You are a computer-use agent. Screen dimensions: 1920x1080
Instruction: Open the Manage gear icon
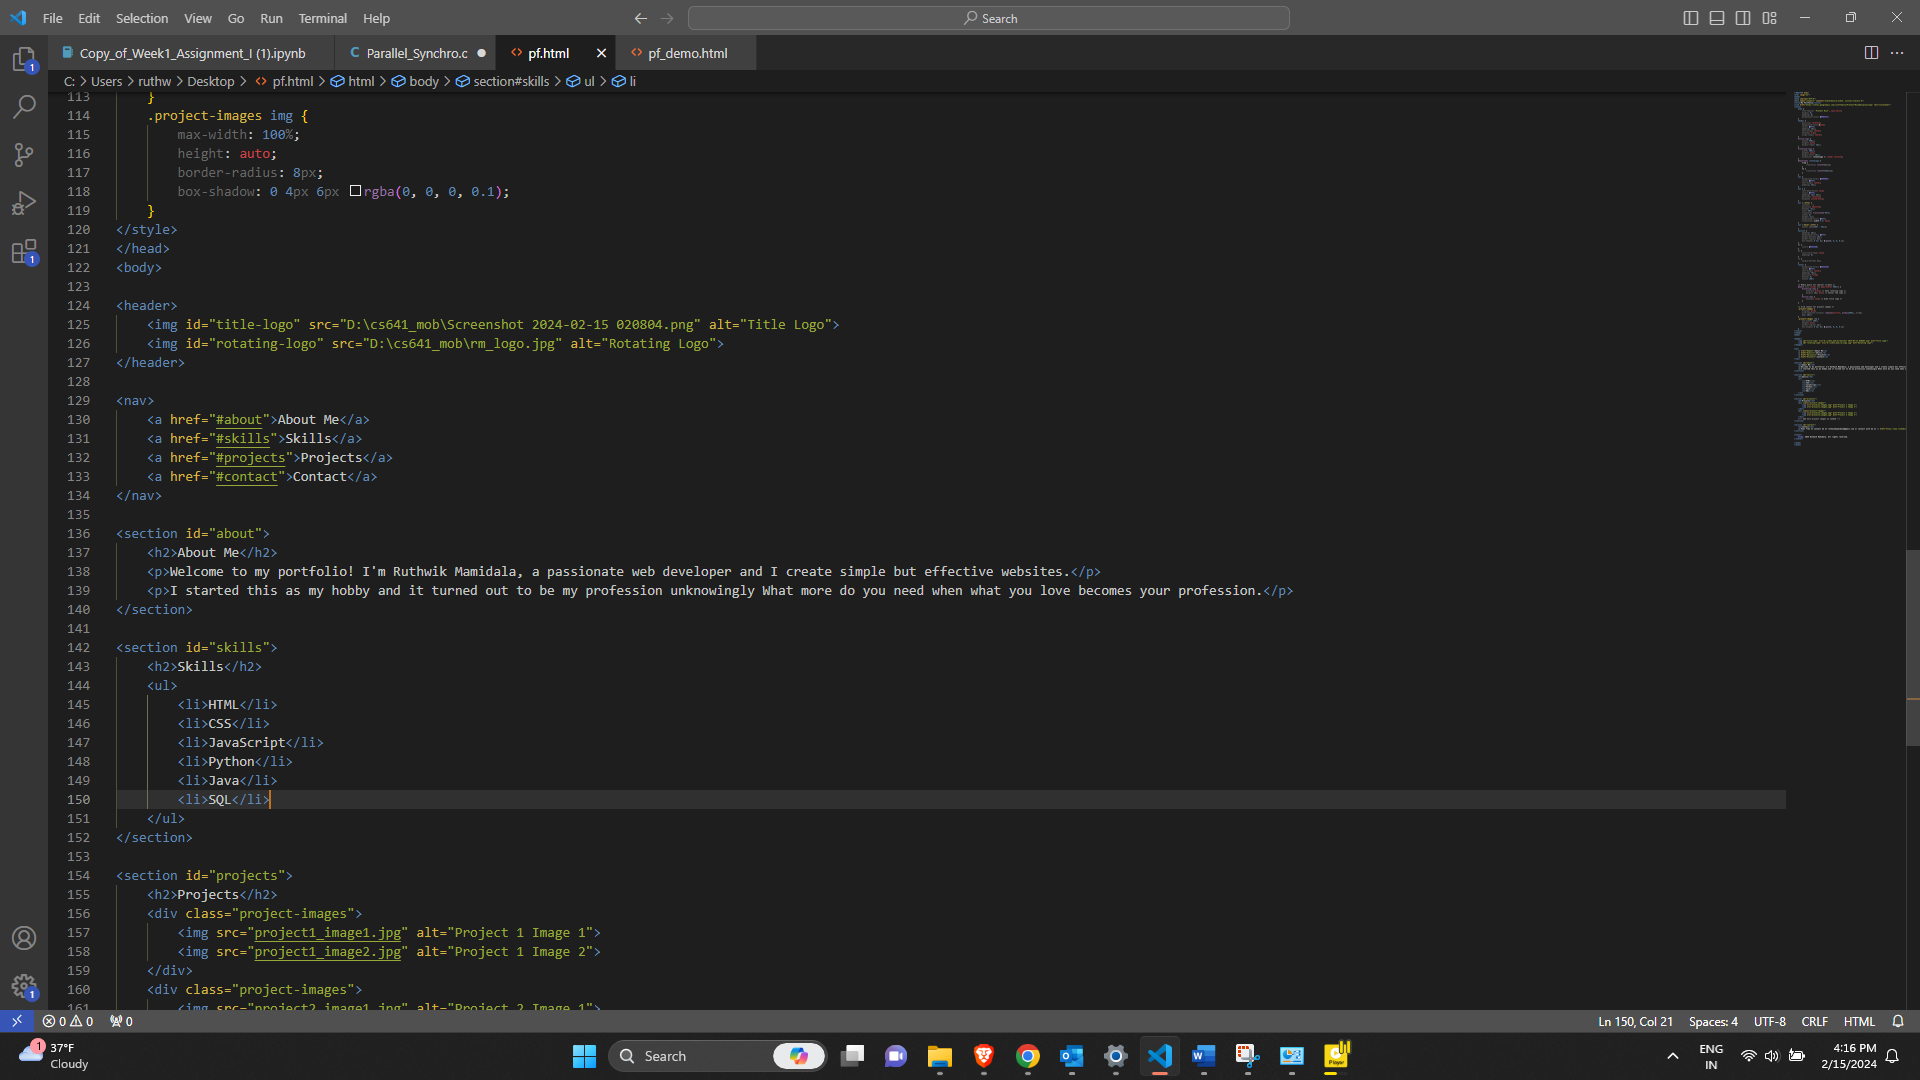24,987
